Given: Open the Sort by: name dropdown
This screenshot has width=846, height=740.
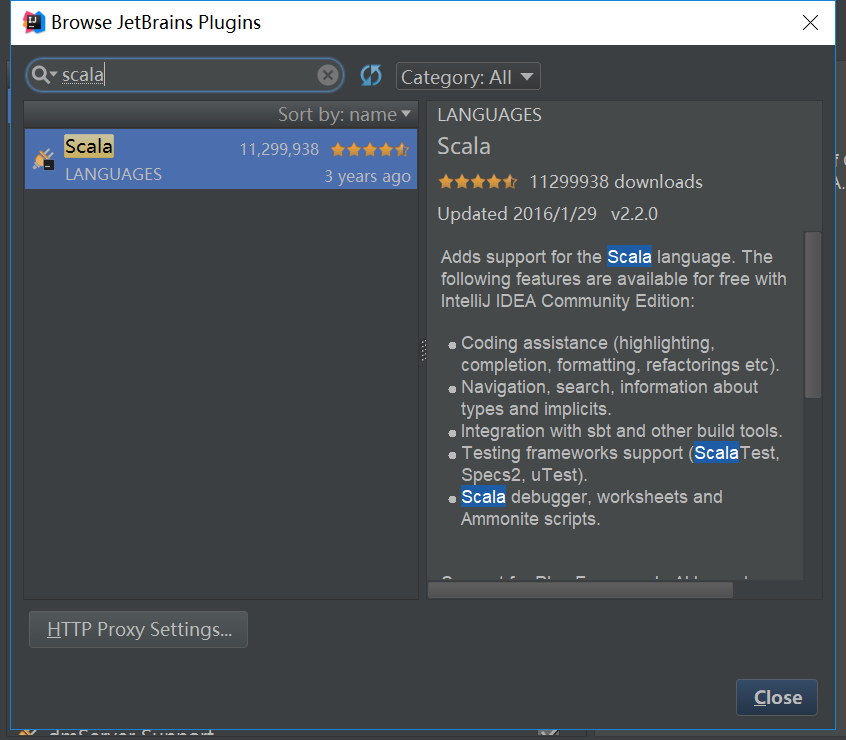Looking at the screenshot, I should [x=344, y=114].
